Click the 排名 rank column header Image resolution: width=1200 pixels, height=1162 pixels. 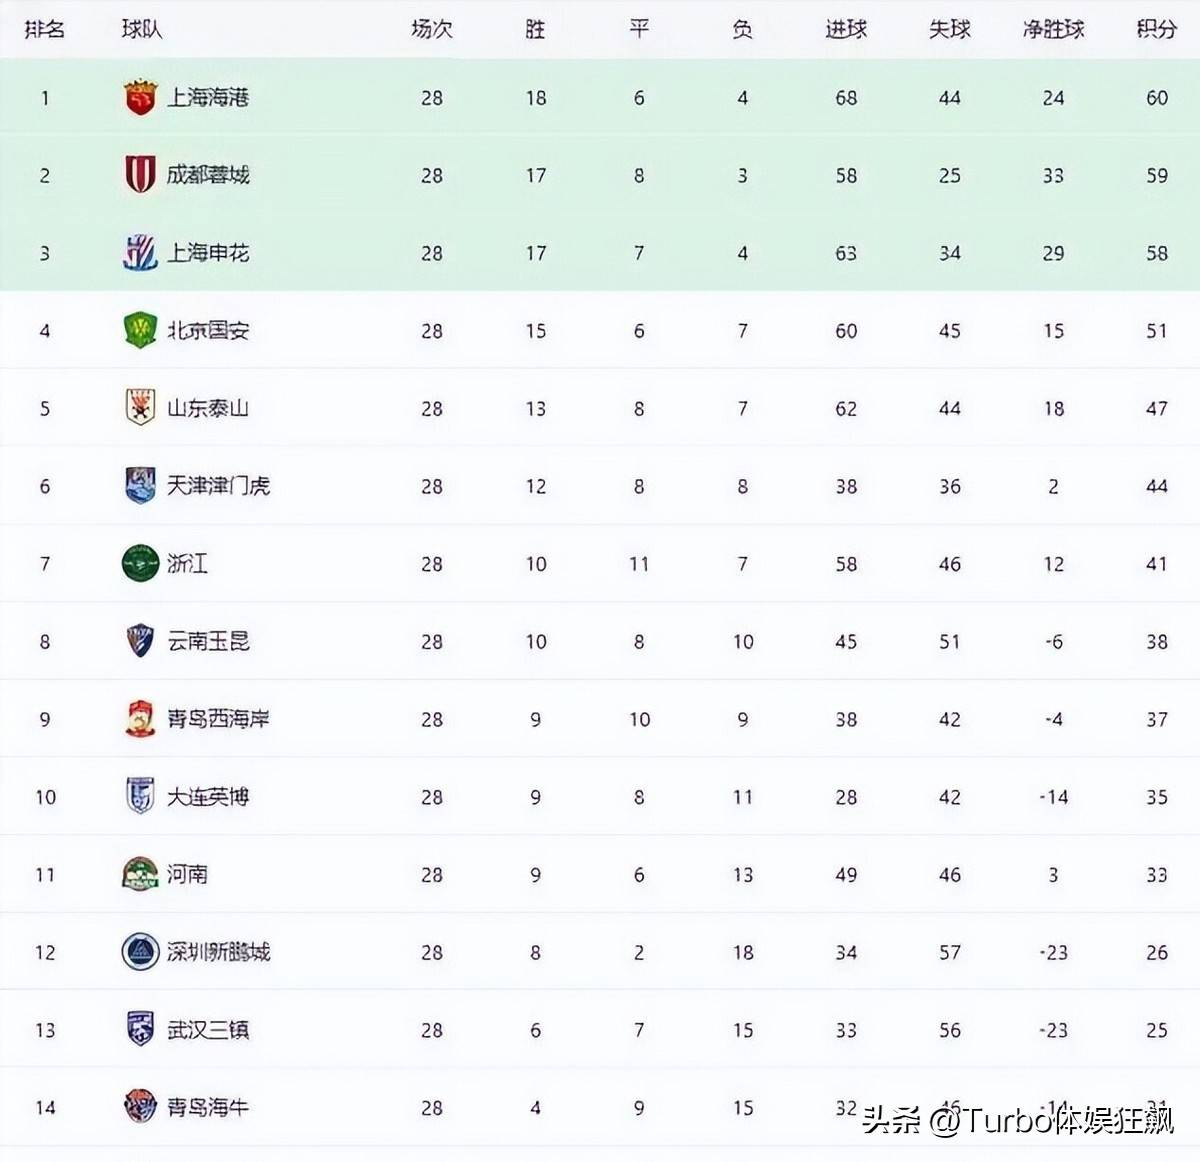(44, 29)
